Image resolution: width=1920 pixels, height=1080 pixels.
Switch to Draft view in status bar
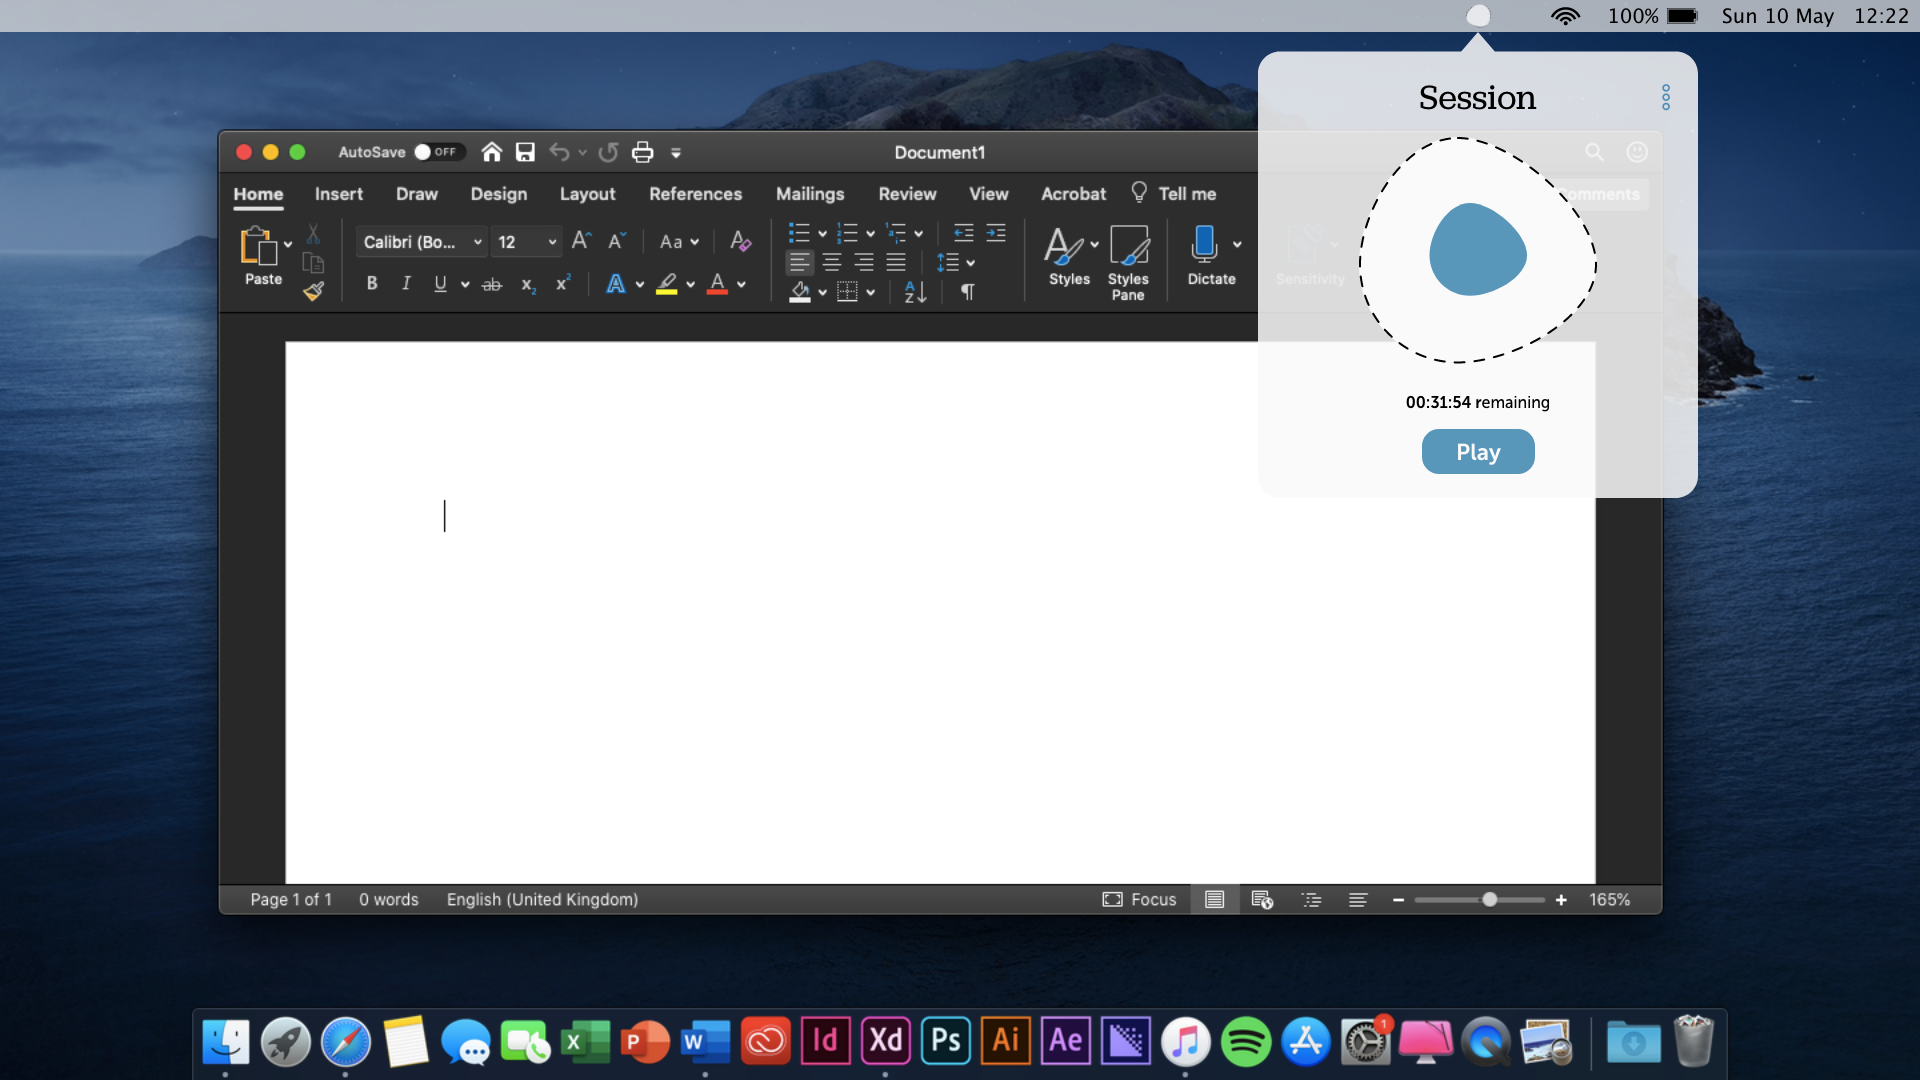pyautogui.click(x=1358, y=900)
